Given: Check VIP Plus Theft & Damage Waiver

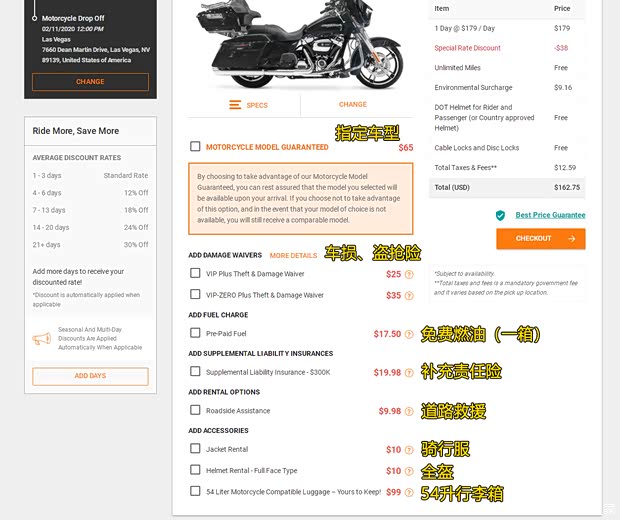Looking at the screenshot, I should [x=195, y=273].
